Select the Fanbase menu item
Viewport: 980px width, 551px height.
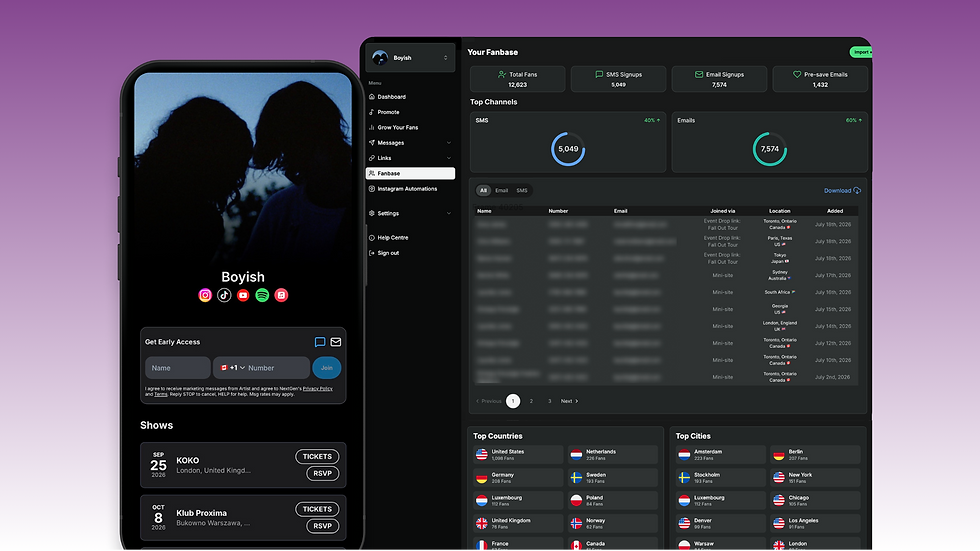410,174
